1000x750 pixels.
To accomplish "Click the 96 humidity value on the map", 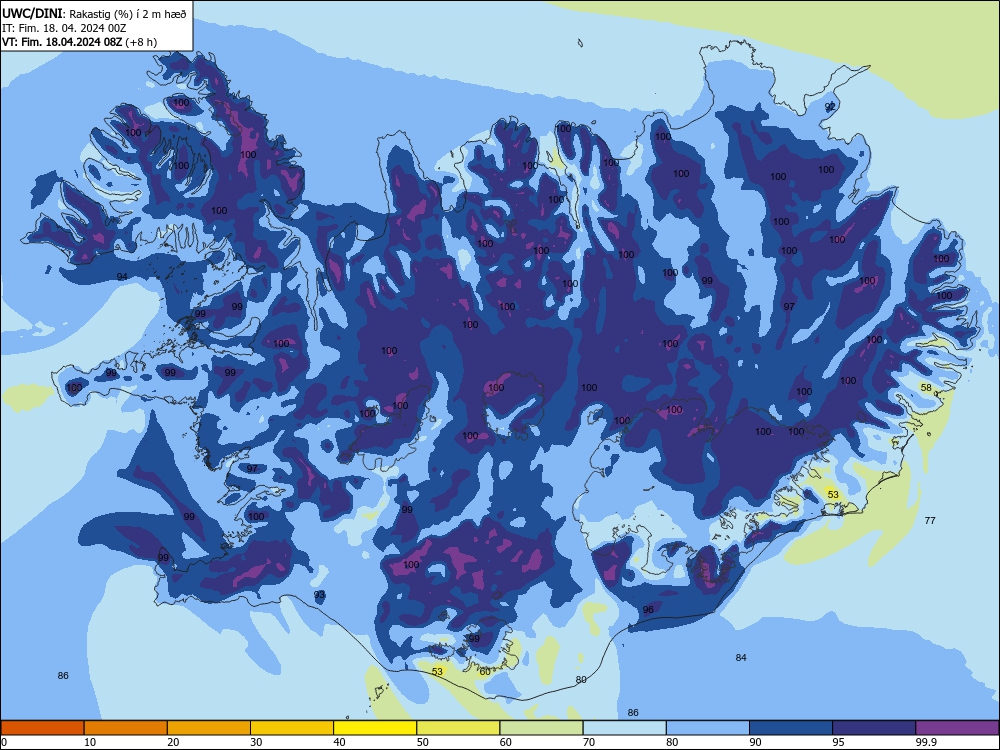I will point(648,610).
